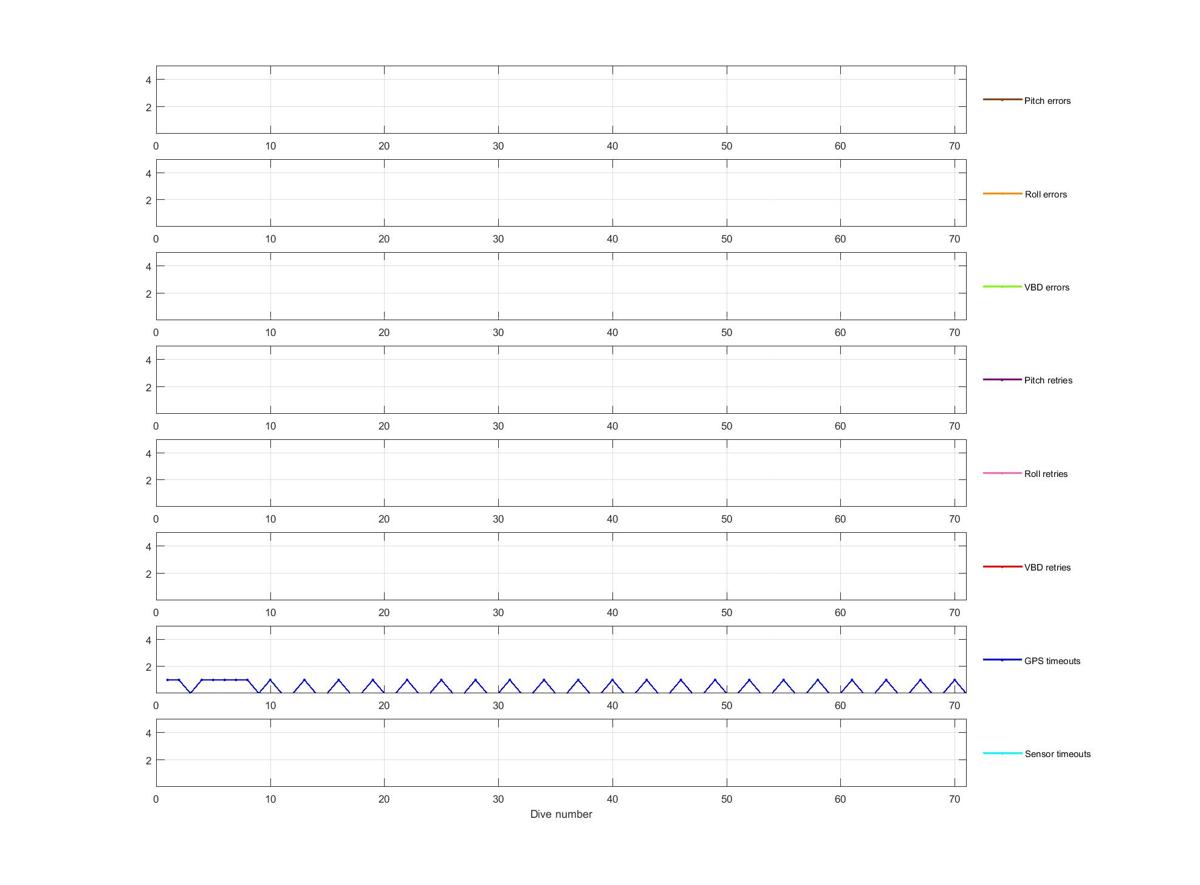Click the GPS timeouts peak at dive 40
Image resolution: width=1200 pixels, height=885 pixels.
point(612,680)
